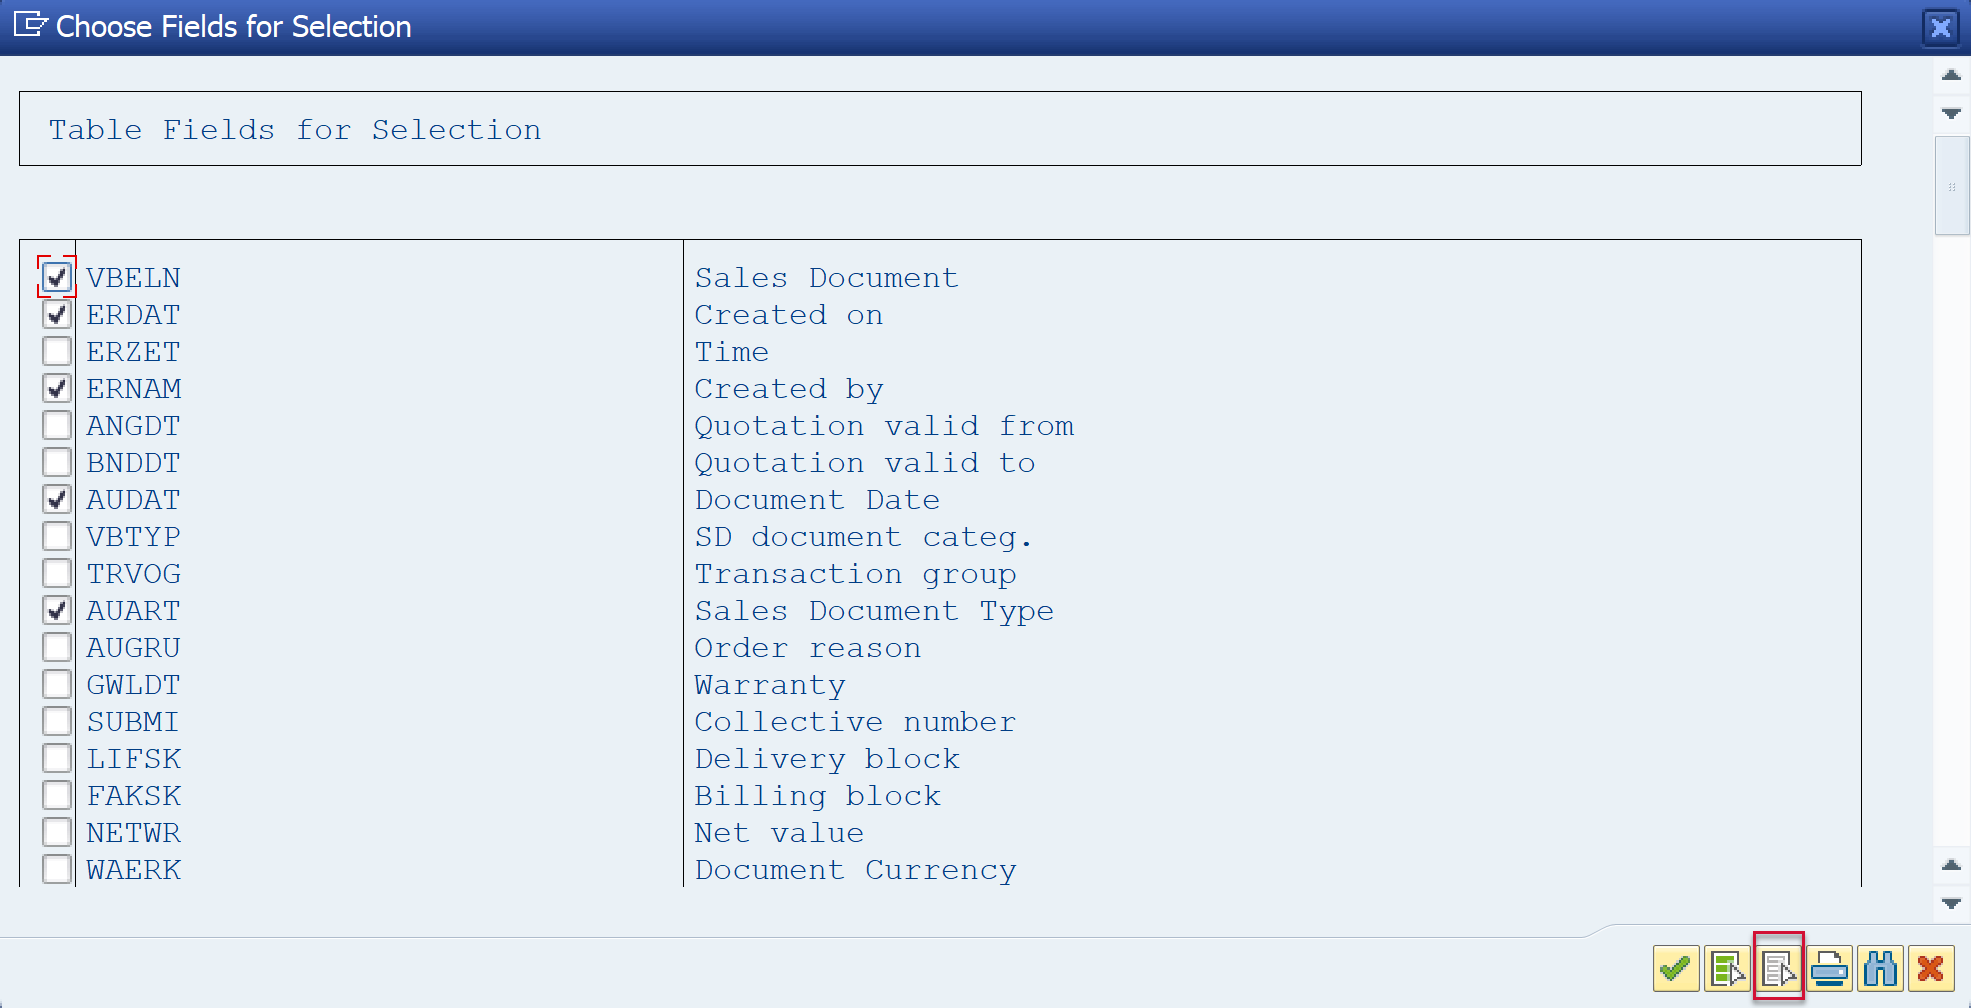Disable the AUART Sales Document Type checkbox
This screenshot has height=1008, width=1971.
57,610
